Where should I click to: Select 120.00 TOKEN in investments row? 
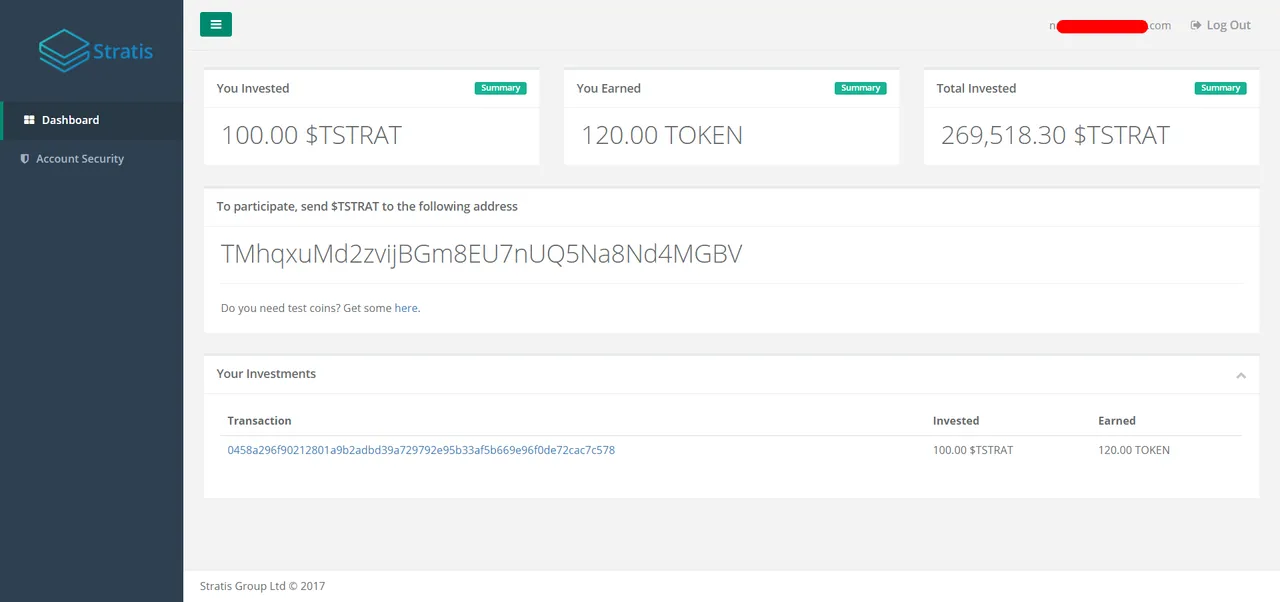click(1134, 450)
